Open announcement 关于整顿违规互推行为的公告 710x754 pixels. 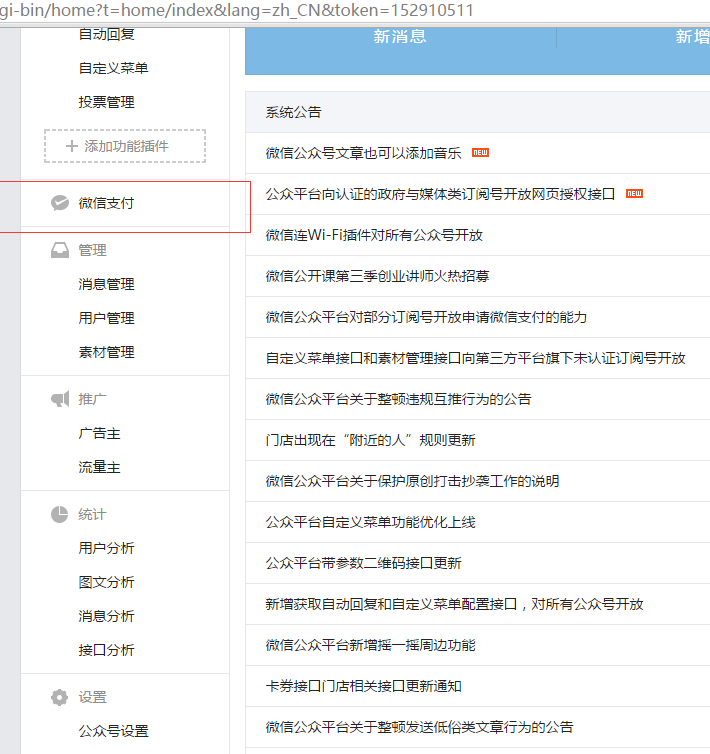[398, 399]
